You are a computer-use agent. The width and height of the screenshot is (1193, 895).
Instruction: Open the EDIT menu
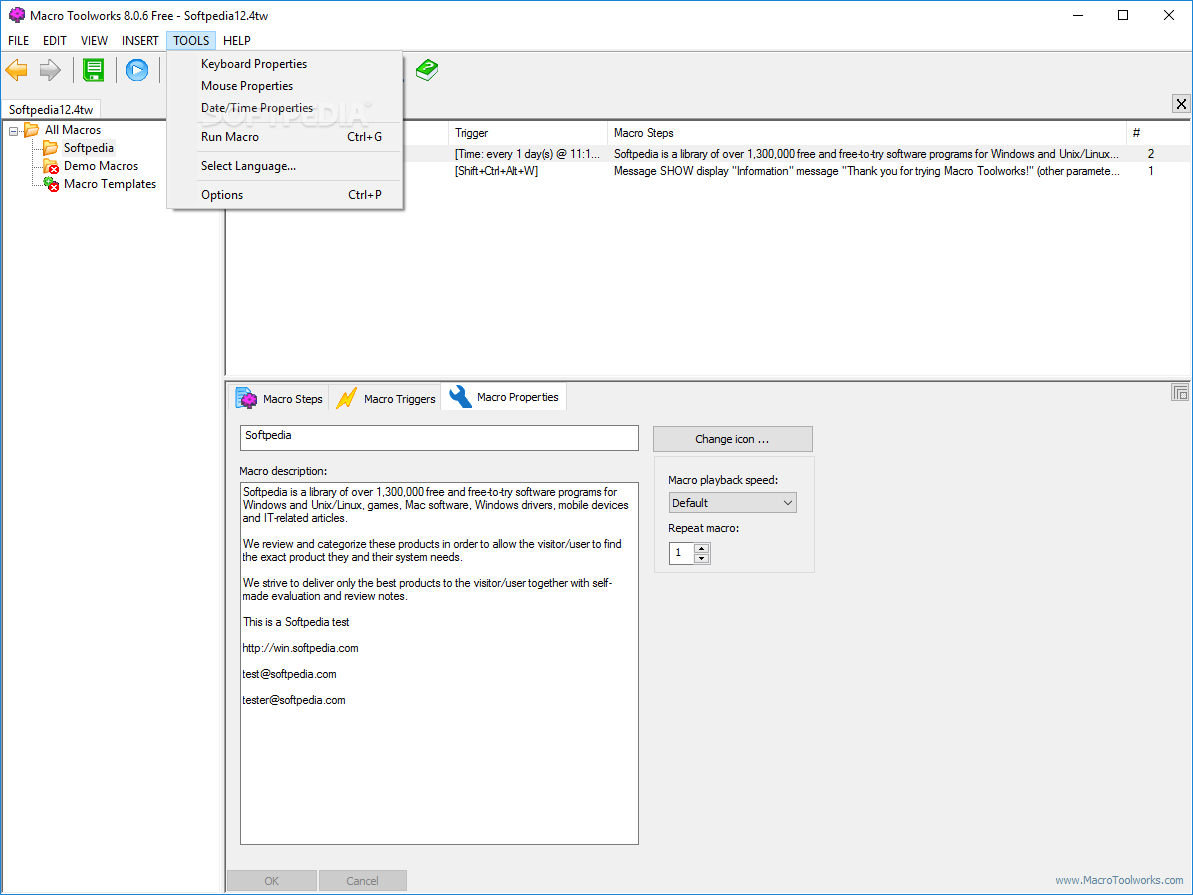click(55, 40)
